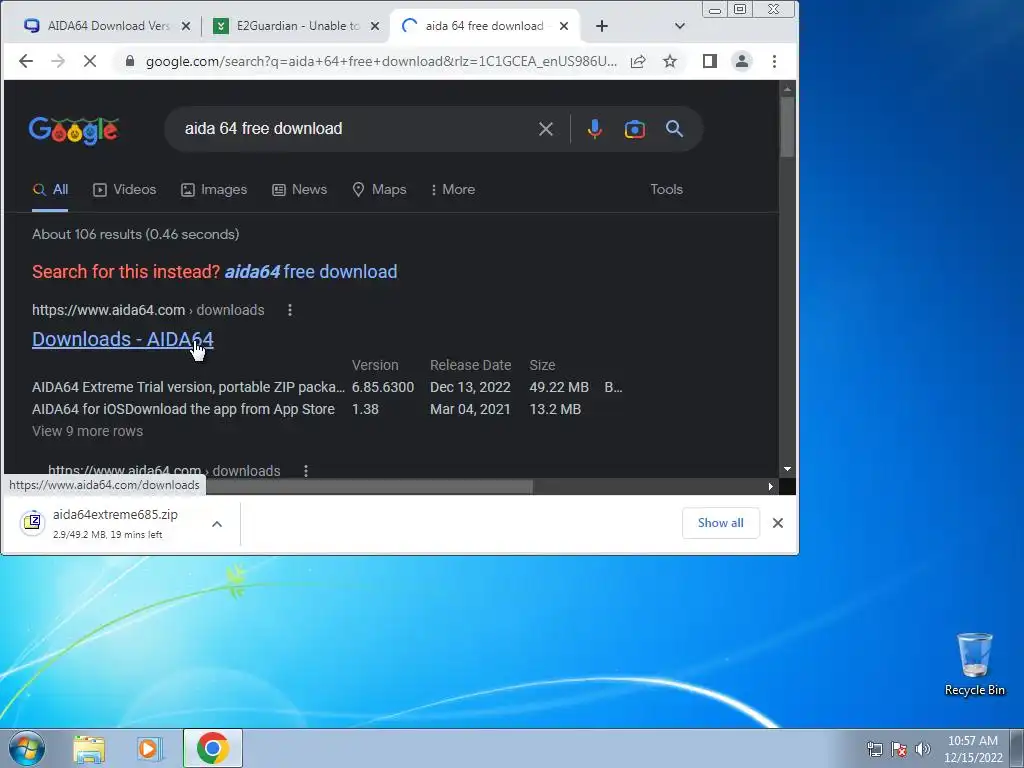Open aida64extreme685.zip download item
This screenshot has height=768, width=1024.
[x=108, y=523]
